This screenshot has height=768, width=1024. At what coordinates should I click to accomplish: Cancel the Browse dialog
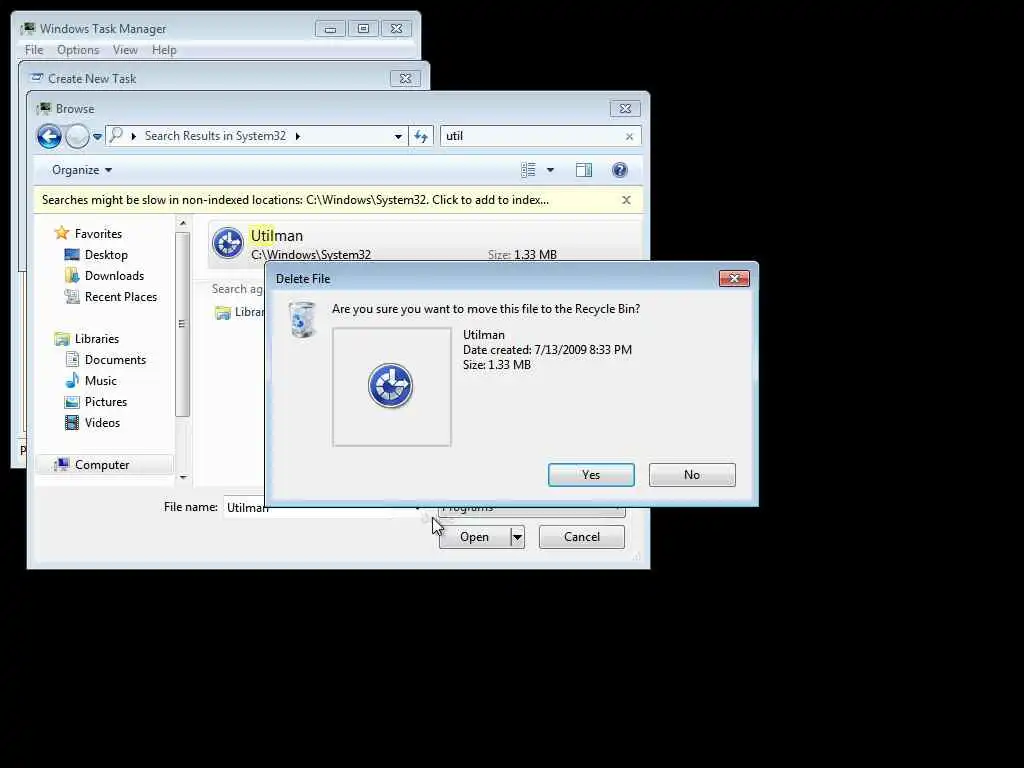click(581, 537)
